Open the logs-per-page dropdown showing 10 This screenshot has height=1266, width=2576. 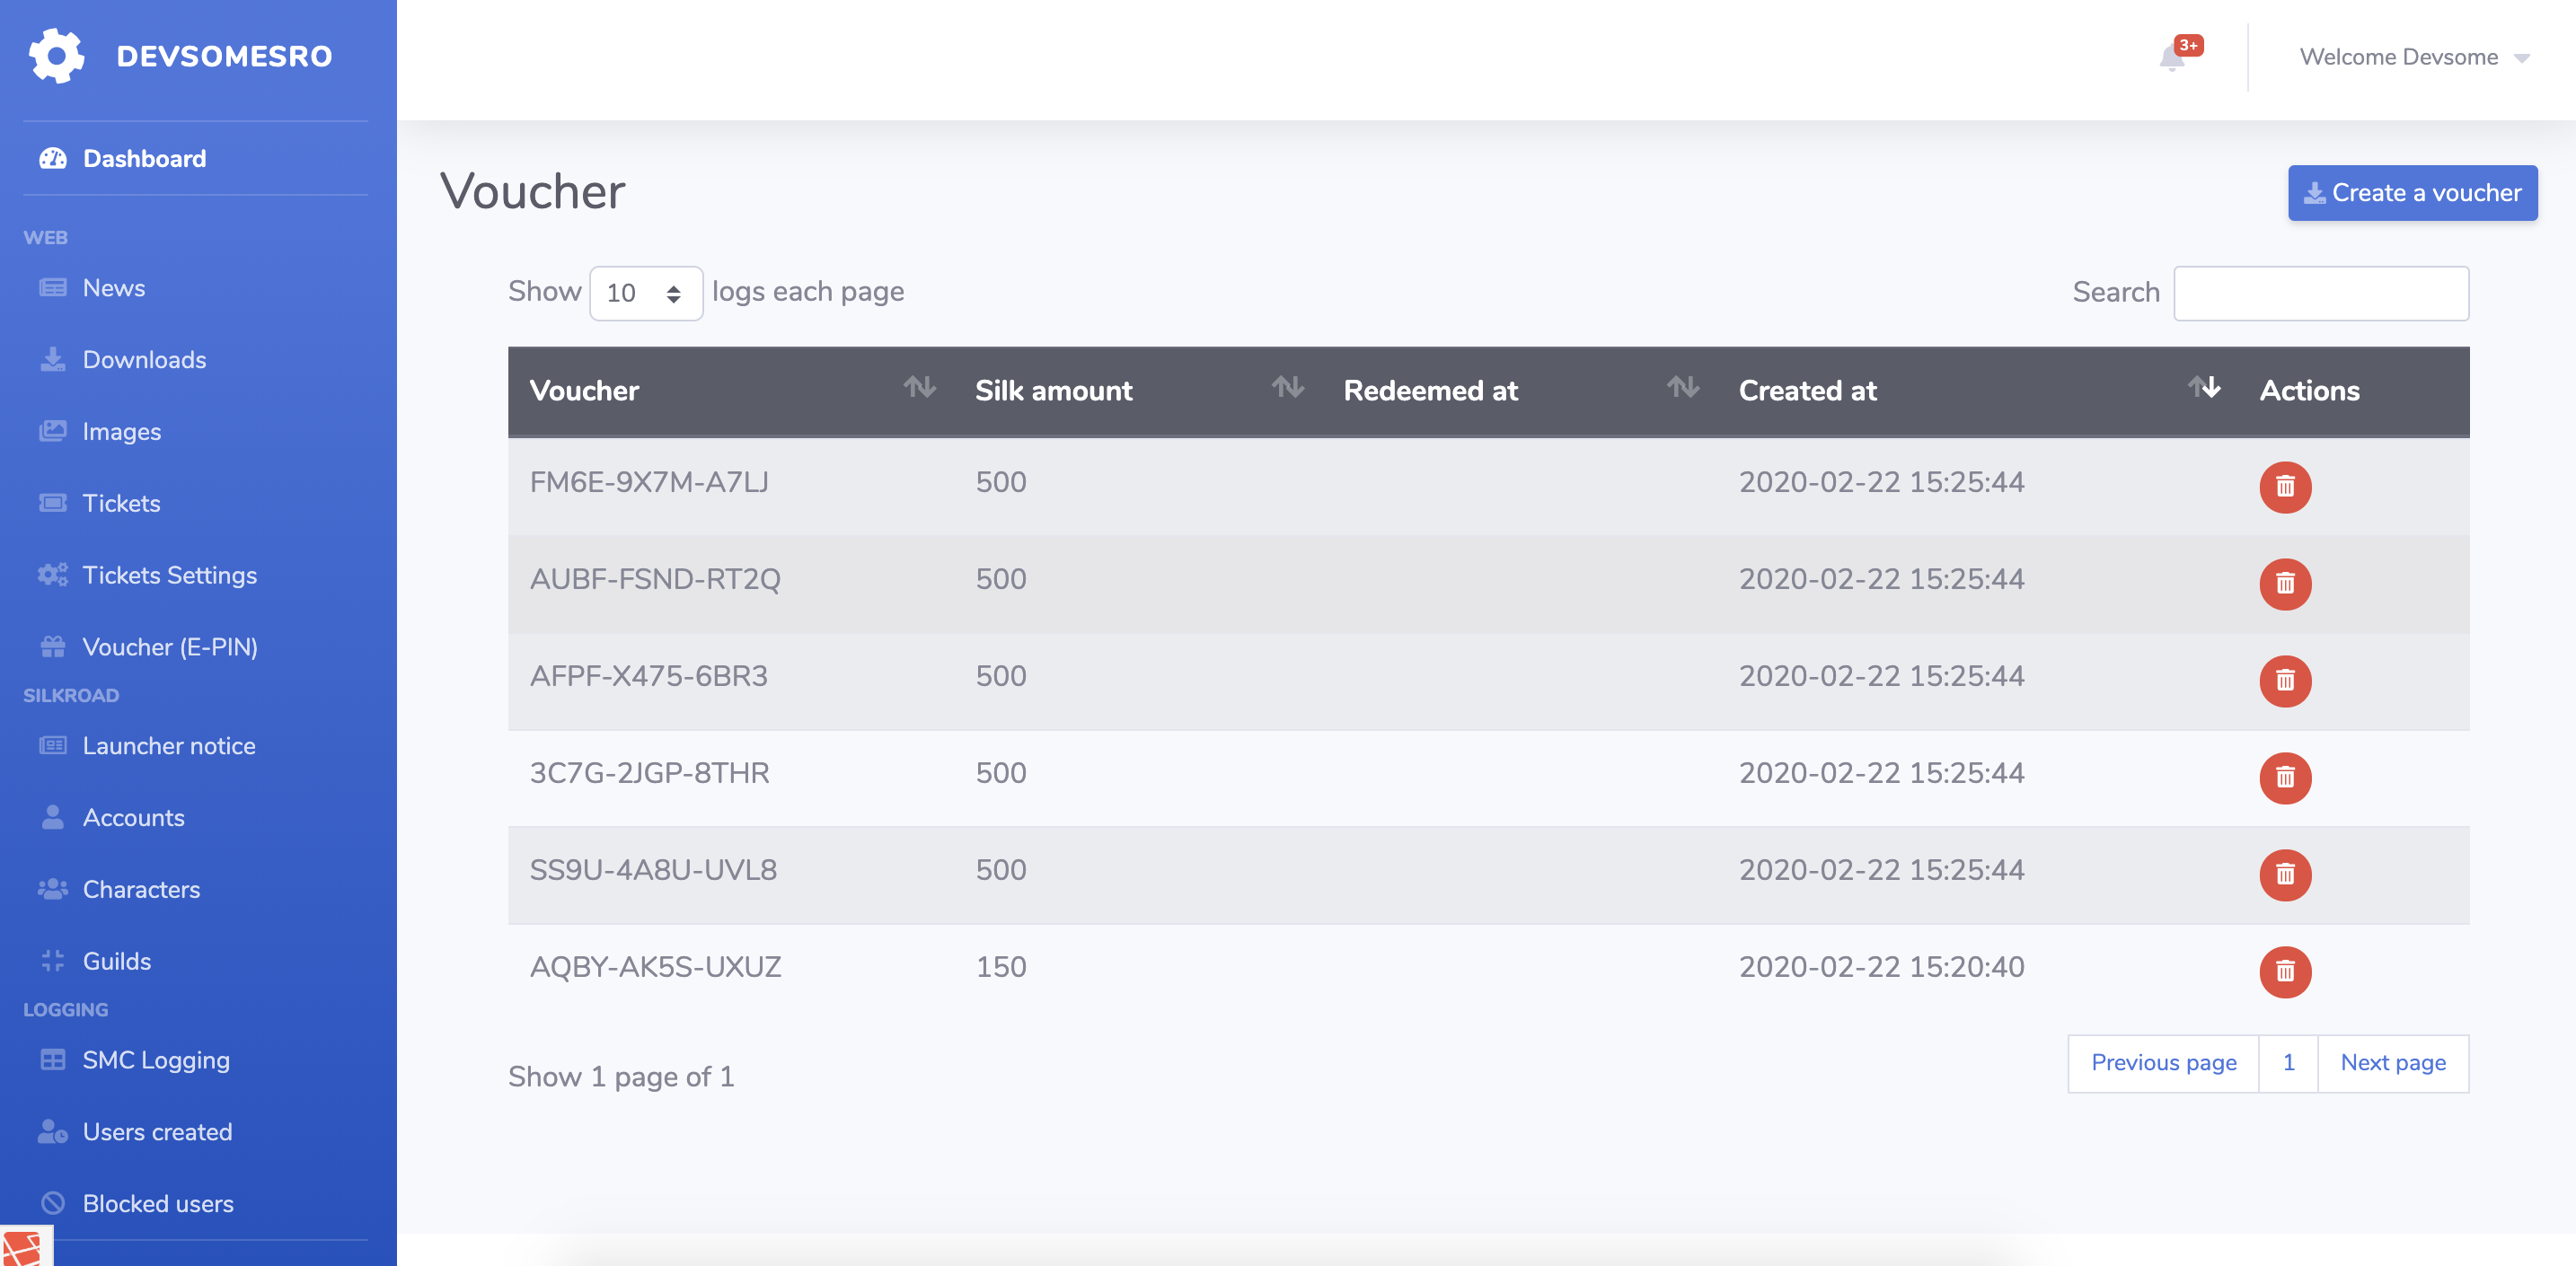click(x=645, y=292)
